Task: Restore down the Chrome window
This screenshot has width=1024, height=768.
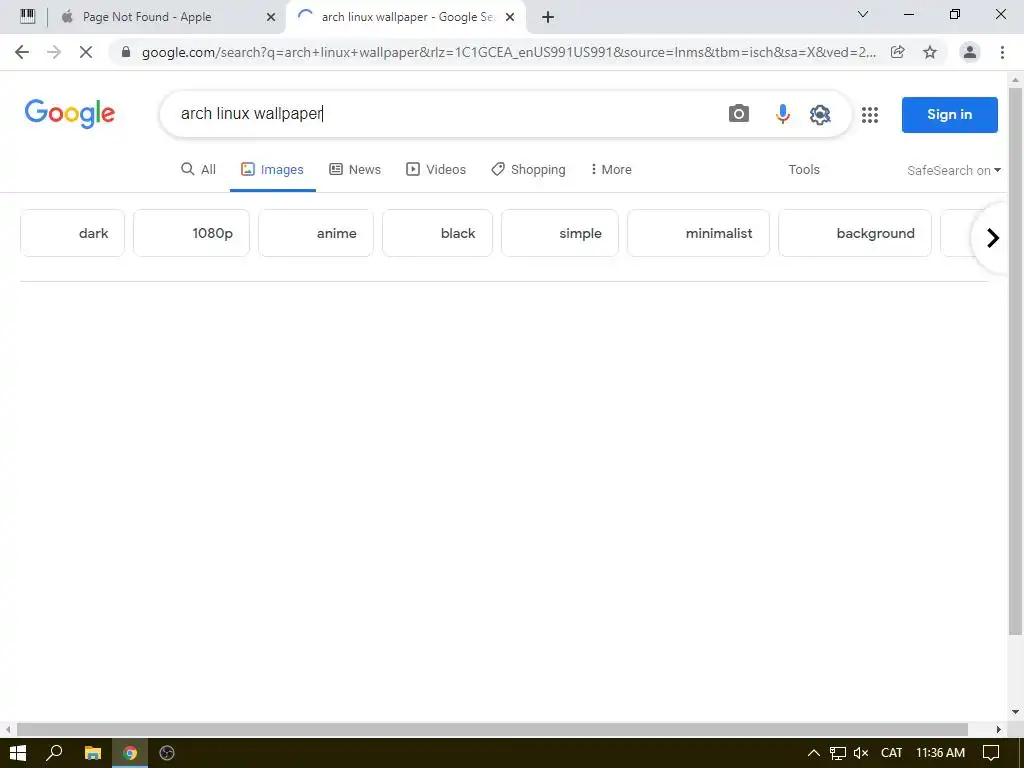Action: point(955,14)
